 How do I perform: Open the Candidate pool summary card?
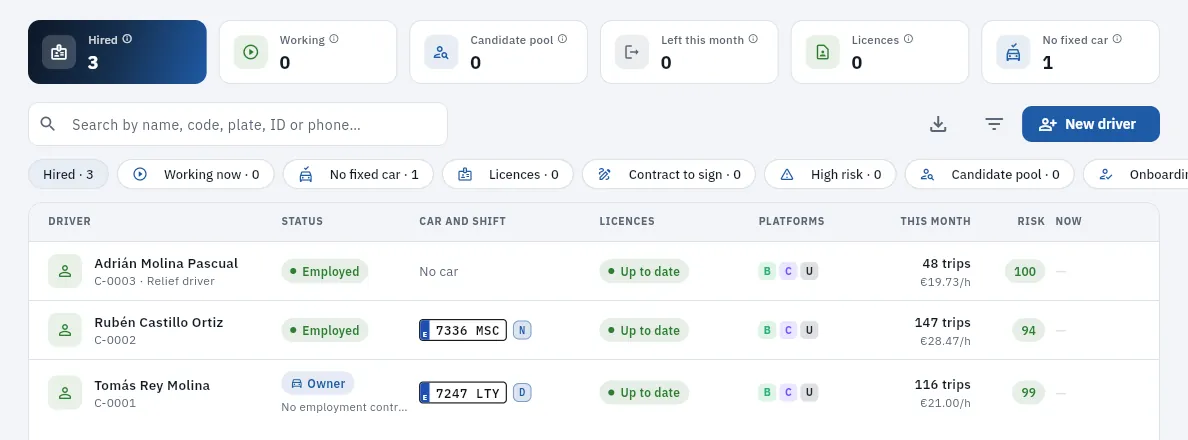[499, 51]
